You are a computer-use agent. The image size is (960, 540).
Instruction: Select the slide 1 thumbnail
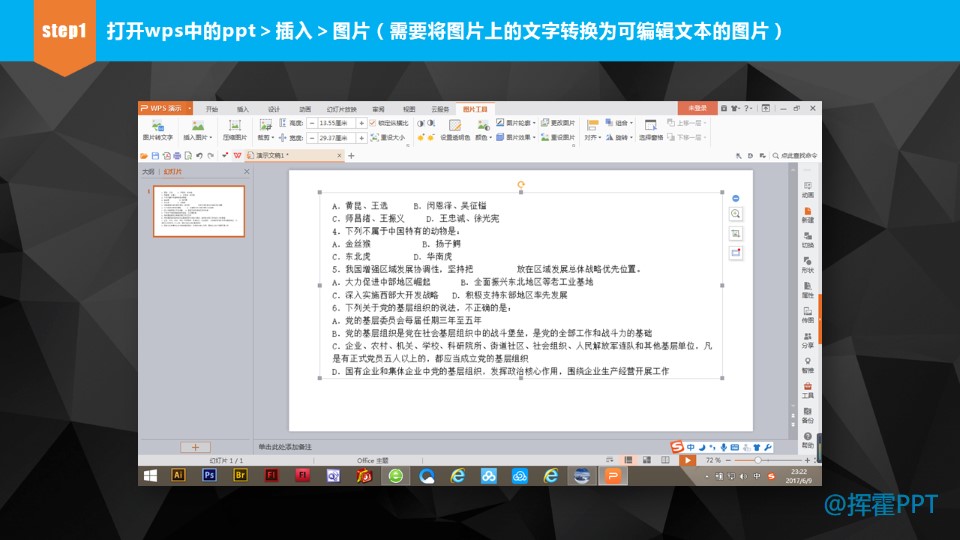tap(198, 211)
